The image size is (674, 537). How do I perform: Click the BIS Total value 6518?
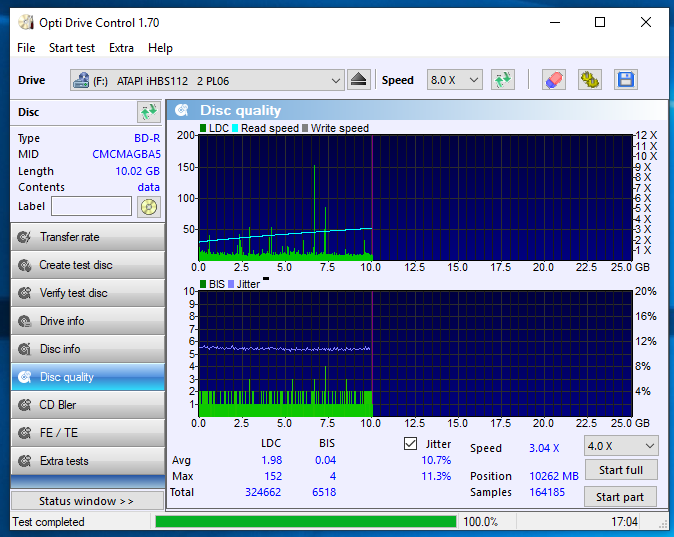pos(324,492)
